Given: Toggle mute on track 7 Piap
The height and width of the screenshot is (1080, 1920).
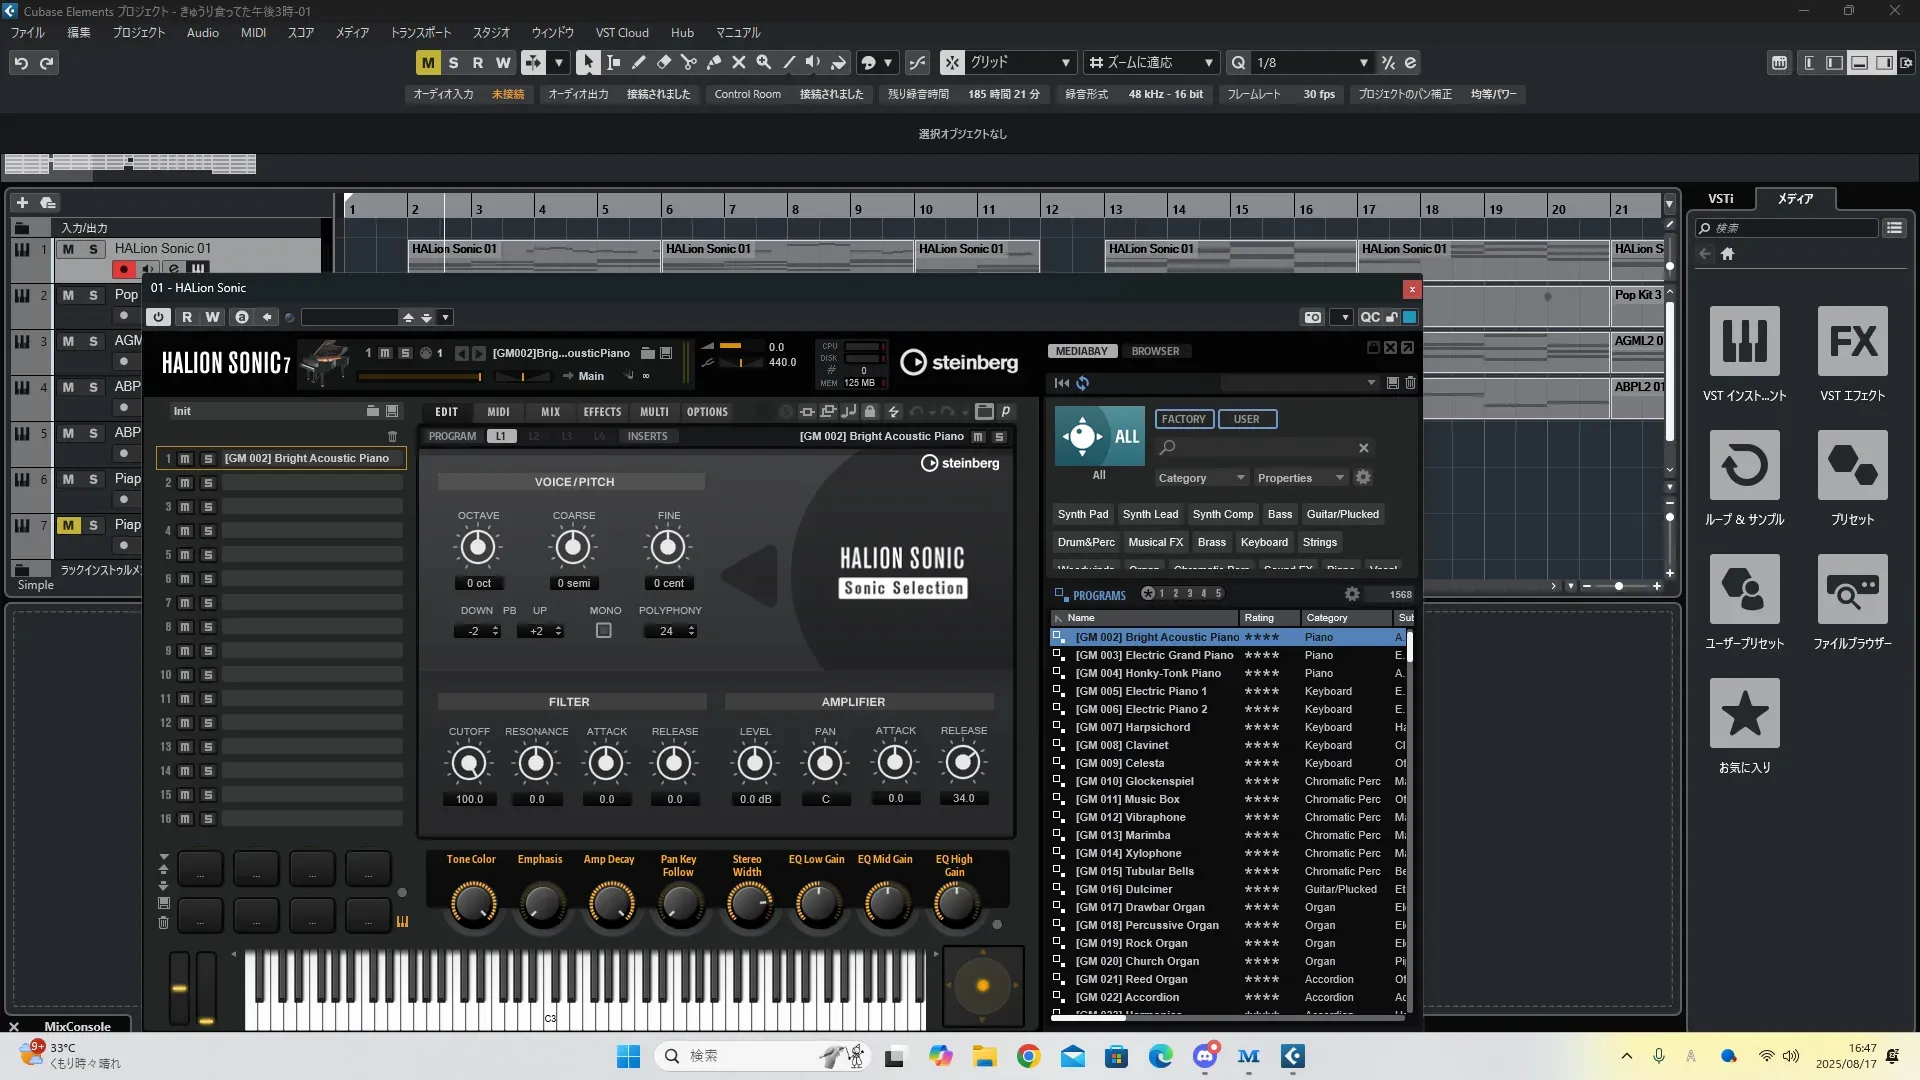Looking at the screenshot, I should point(68,525).
